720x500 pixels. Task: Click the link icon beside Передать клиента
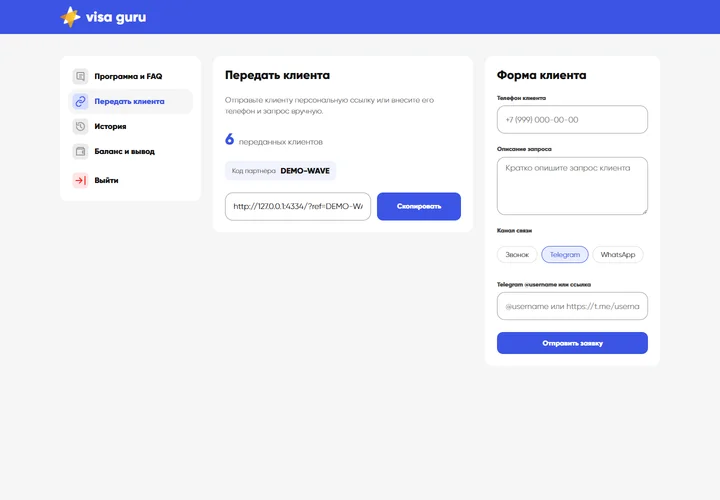[80, 101]
